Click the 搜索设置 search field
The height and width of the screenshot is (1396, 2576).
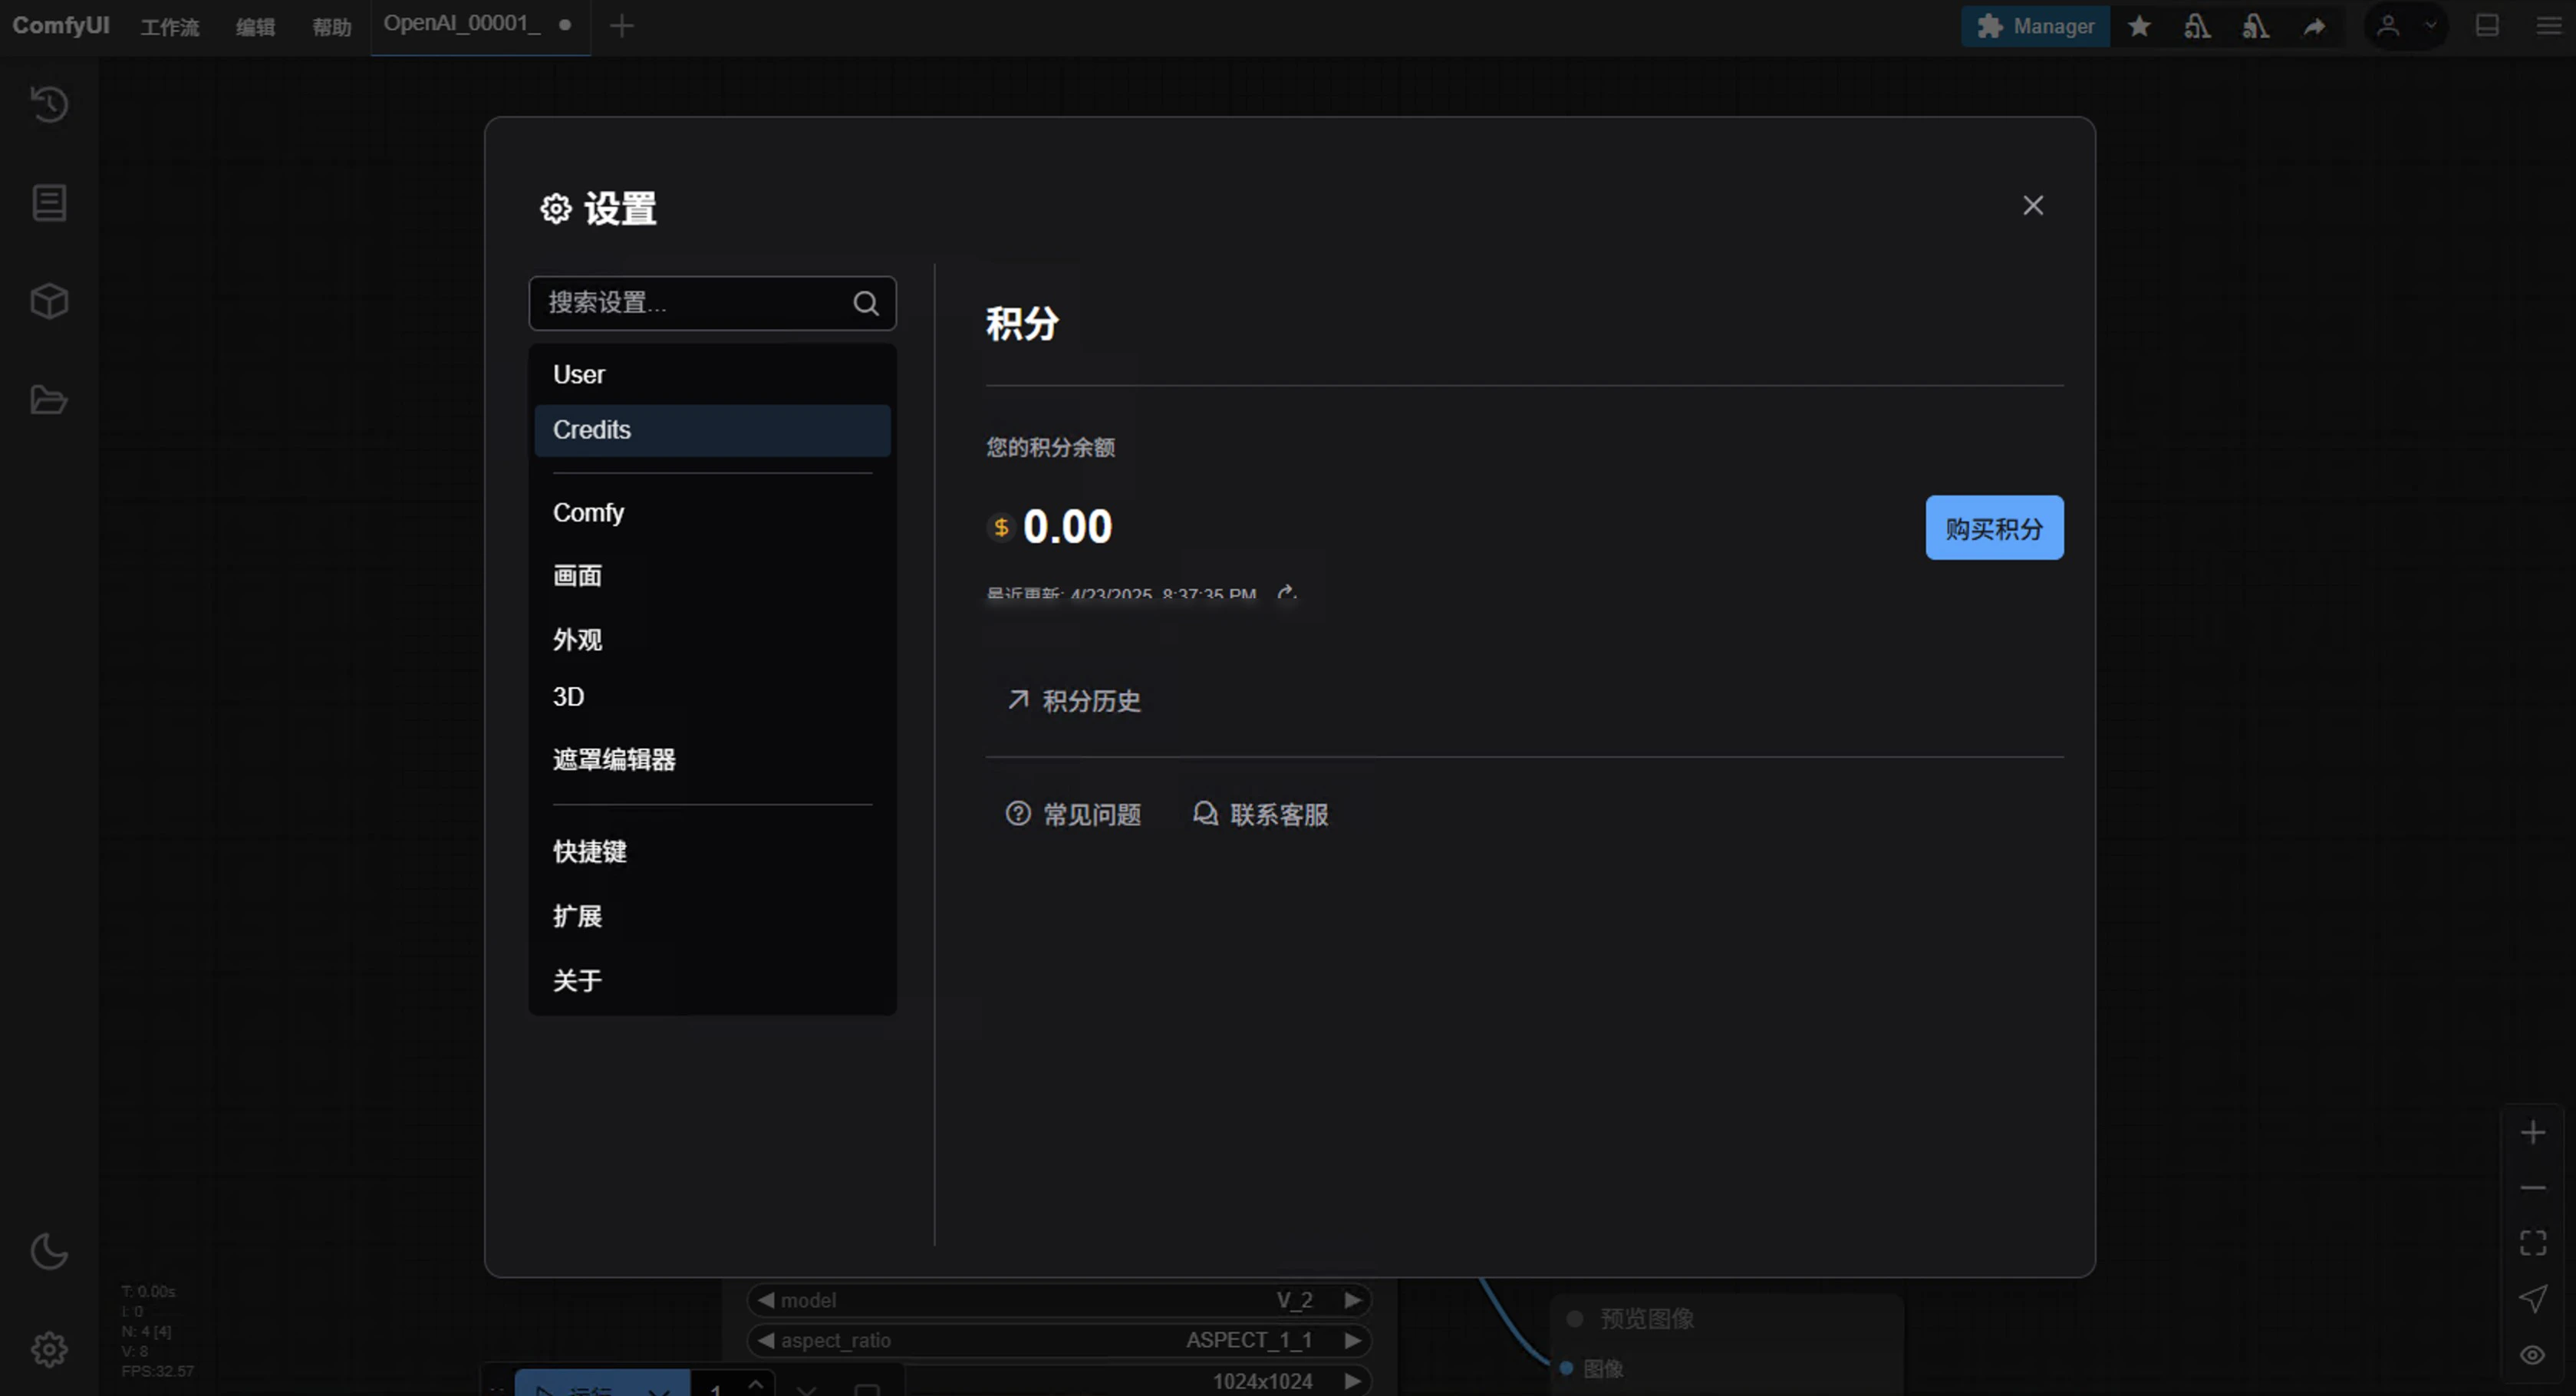pos(700,303)
